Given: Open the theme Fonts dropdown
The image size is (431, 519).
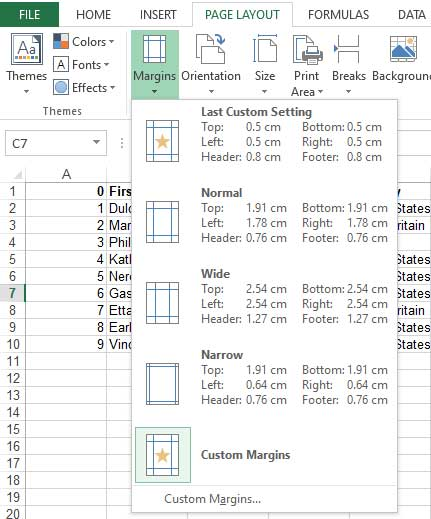Looking at the screenshot, I should point(81,65).
